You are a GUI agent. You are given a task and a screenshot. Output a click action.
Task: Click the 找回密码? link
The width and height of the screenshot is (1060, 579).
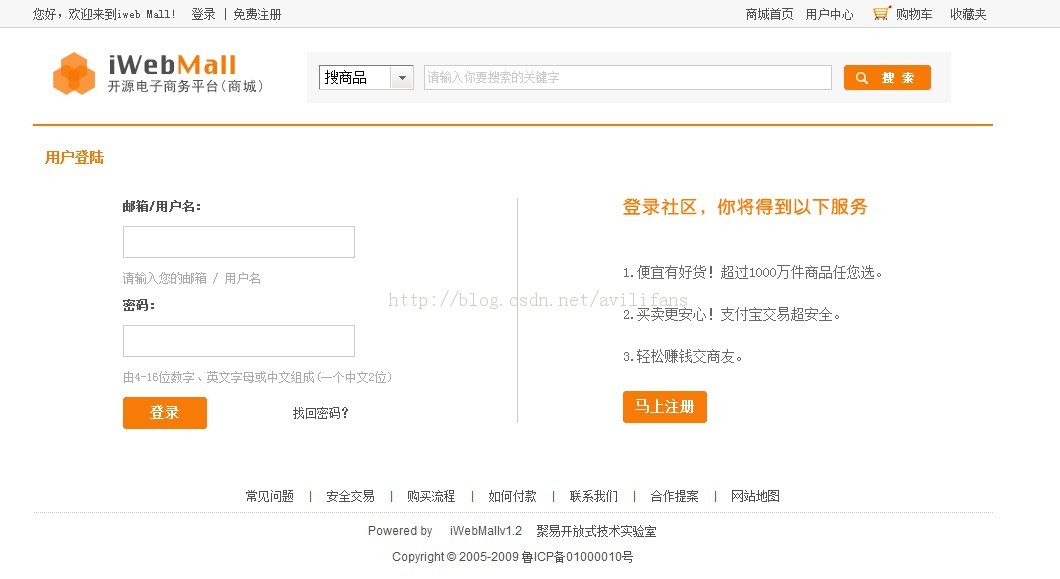coord(320,413)
